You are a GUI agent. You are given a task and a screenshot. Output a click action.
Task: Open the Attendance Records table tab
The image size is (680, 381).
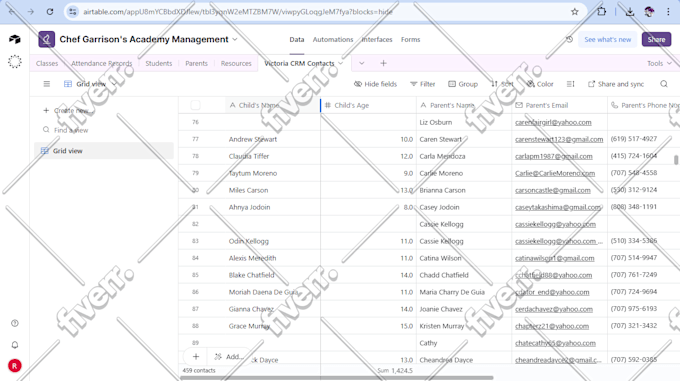pos(101,63)
